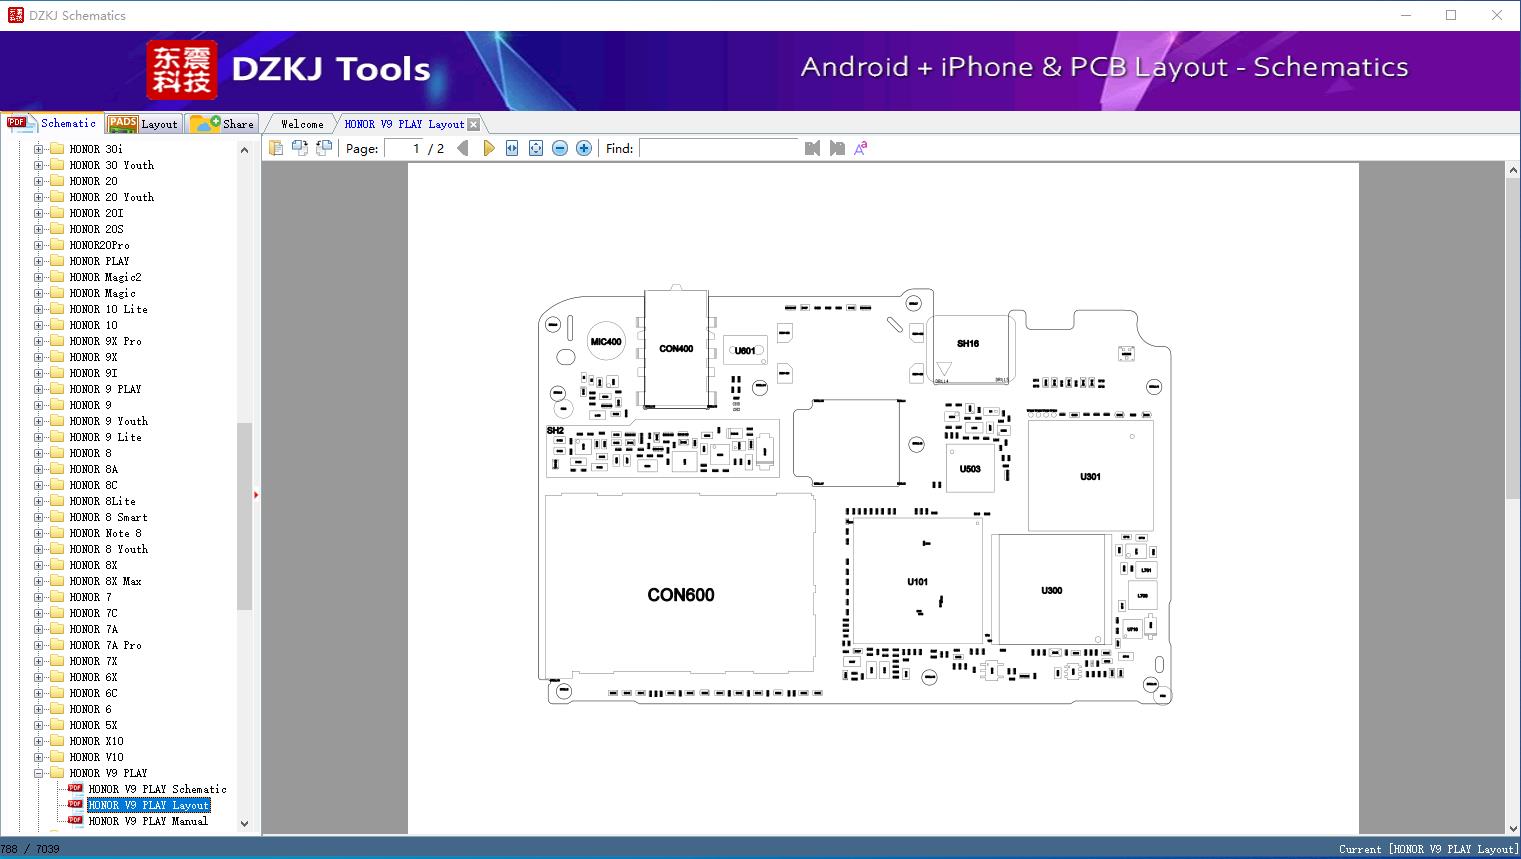Image resolution: width=1521 pixels, height=859 pixels.
Task: Find previous match icon
Action: coord(812,148)
